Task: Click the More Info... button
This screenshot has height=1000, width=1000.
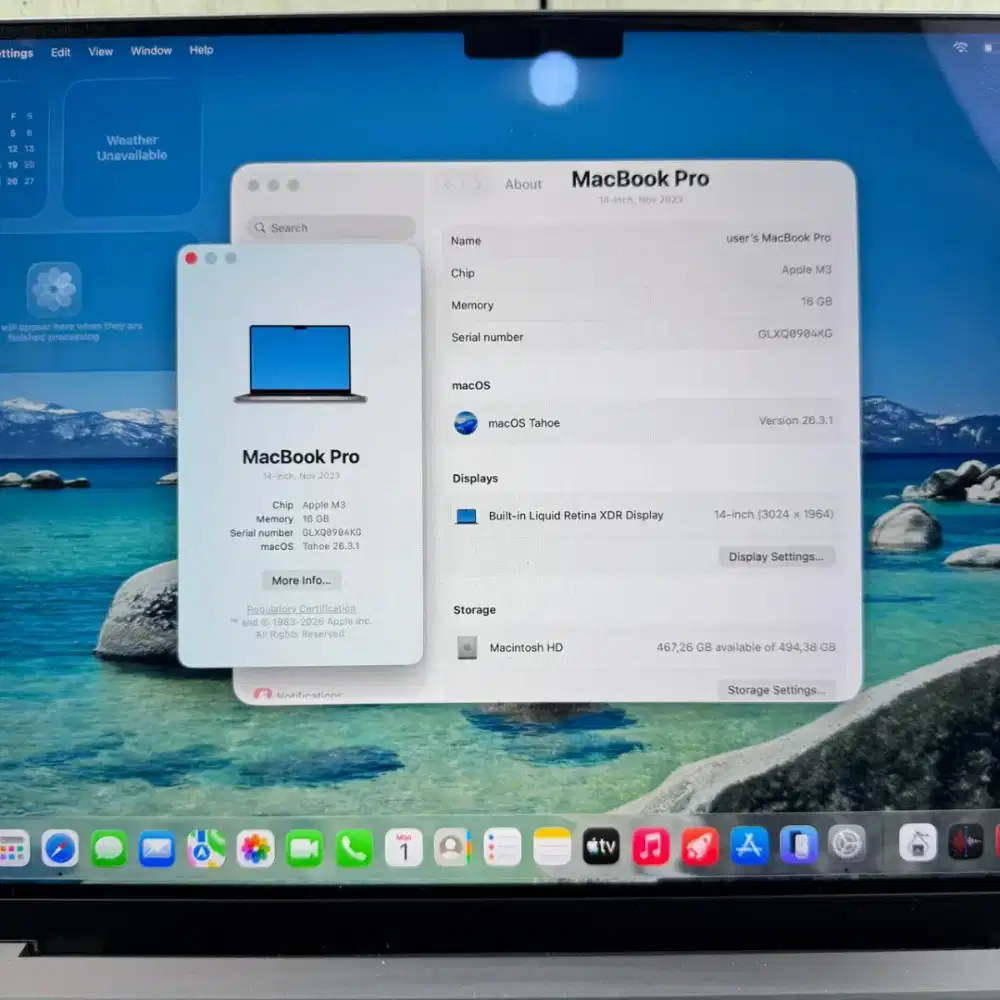Action: 301,580
